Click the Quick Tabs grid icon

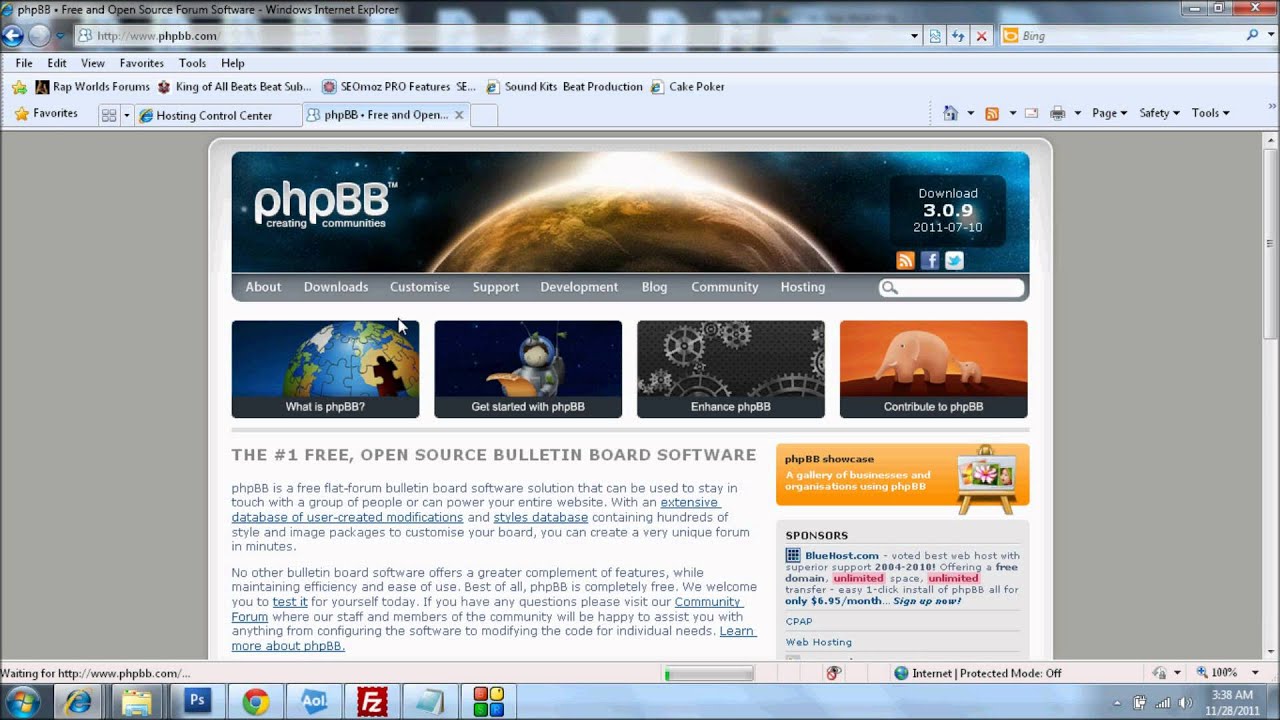point(109,115)
